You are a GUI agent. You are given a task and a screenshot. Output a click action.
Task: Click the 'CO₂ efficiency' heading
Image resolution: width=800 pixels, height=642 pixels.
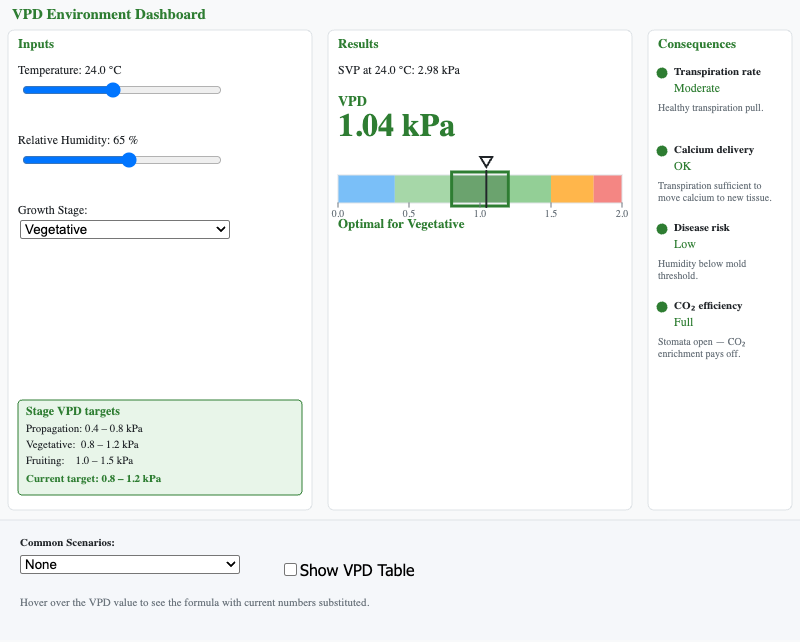708,306
